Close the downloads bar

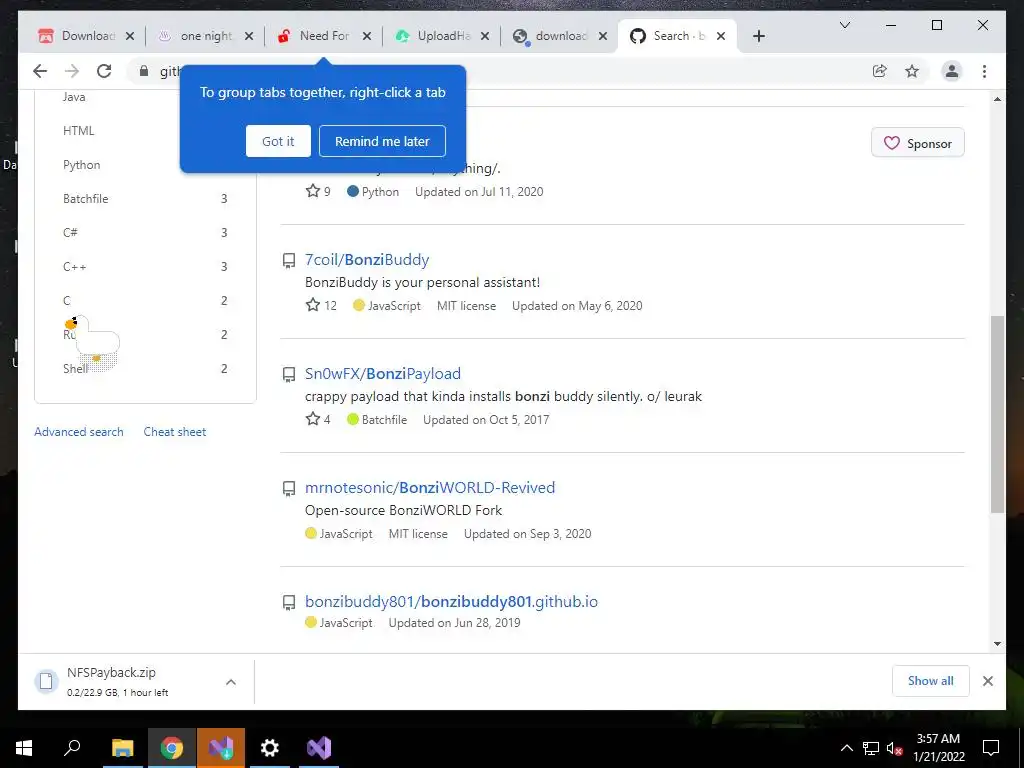point(988,681)
